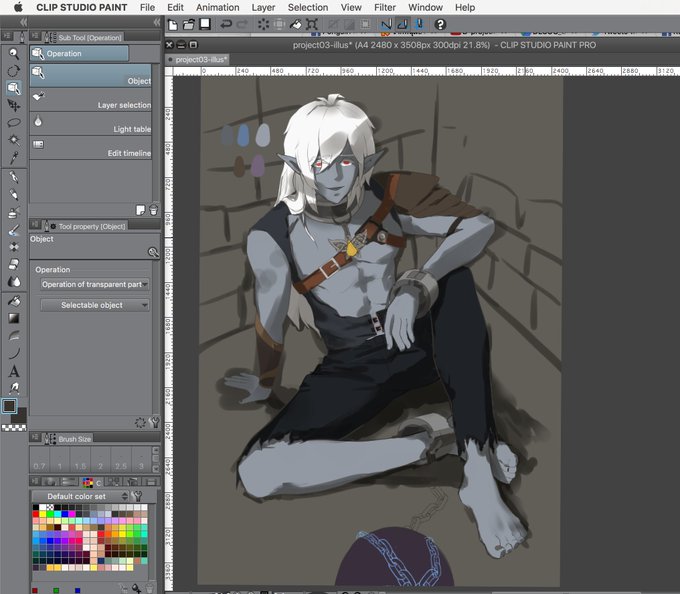The width and height of the screenshot is (680, 594).
Task: Open color set wrench settings
Action: coord(137,496)
